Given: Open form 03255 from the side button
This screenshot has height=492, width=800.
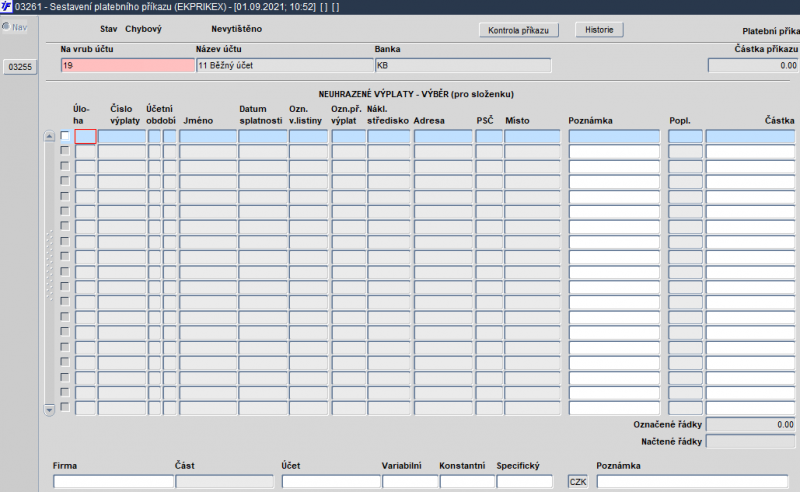Looking at the screenshot, I should tap(20, 67).
